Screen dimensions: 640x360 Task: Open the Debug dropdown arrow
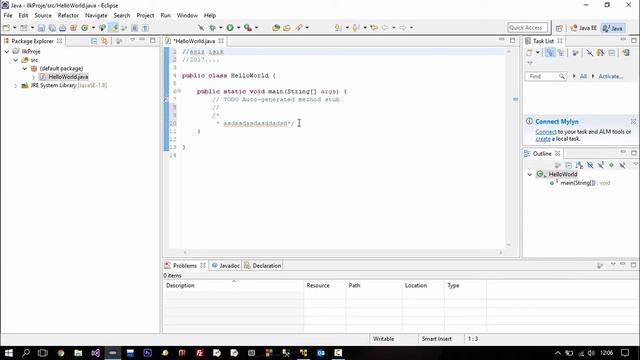tap(220, 28)
